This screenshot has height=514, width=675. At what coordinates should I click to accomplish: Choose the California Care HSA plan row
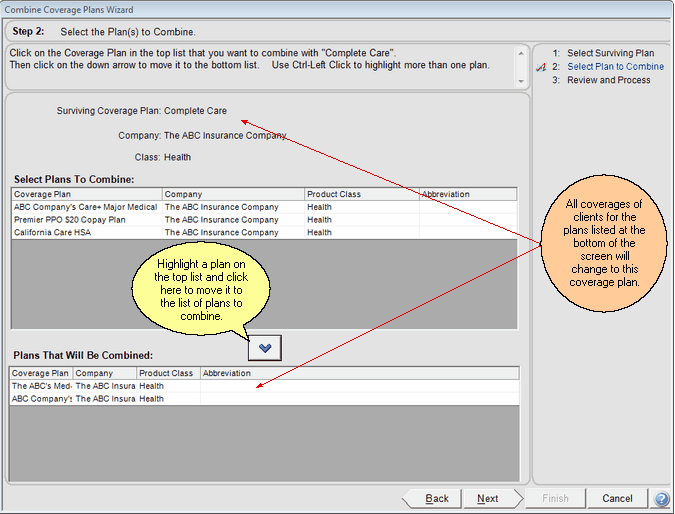pyautogui.click(x=60, y=232)
